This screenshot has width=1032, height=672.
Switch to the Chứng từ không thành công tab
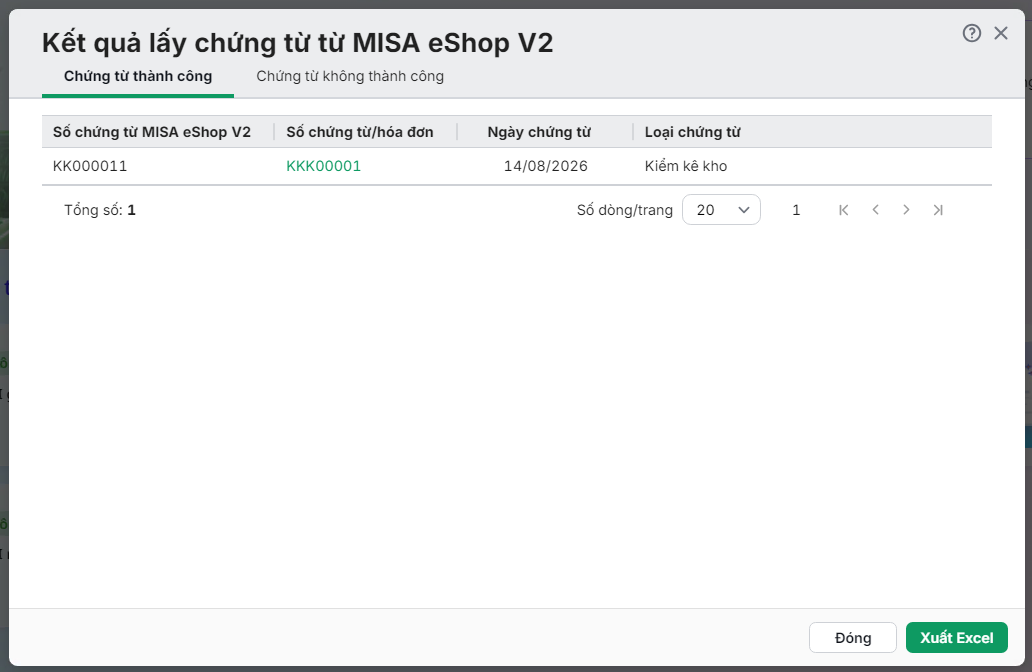350,76
